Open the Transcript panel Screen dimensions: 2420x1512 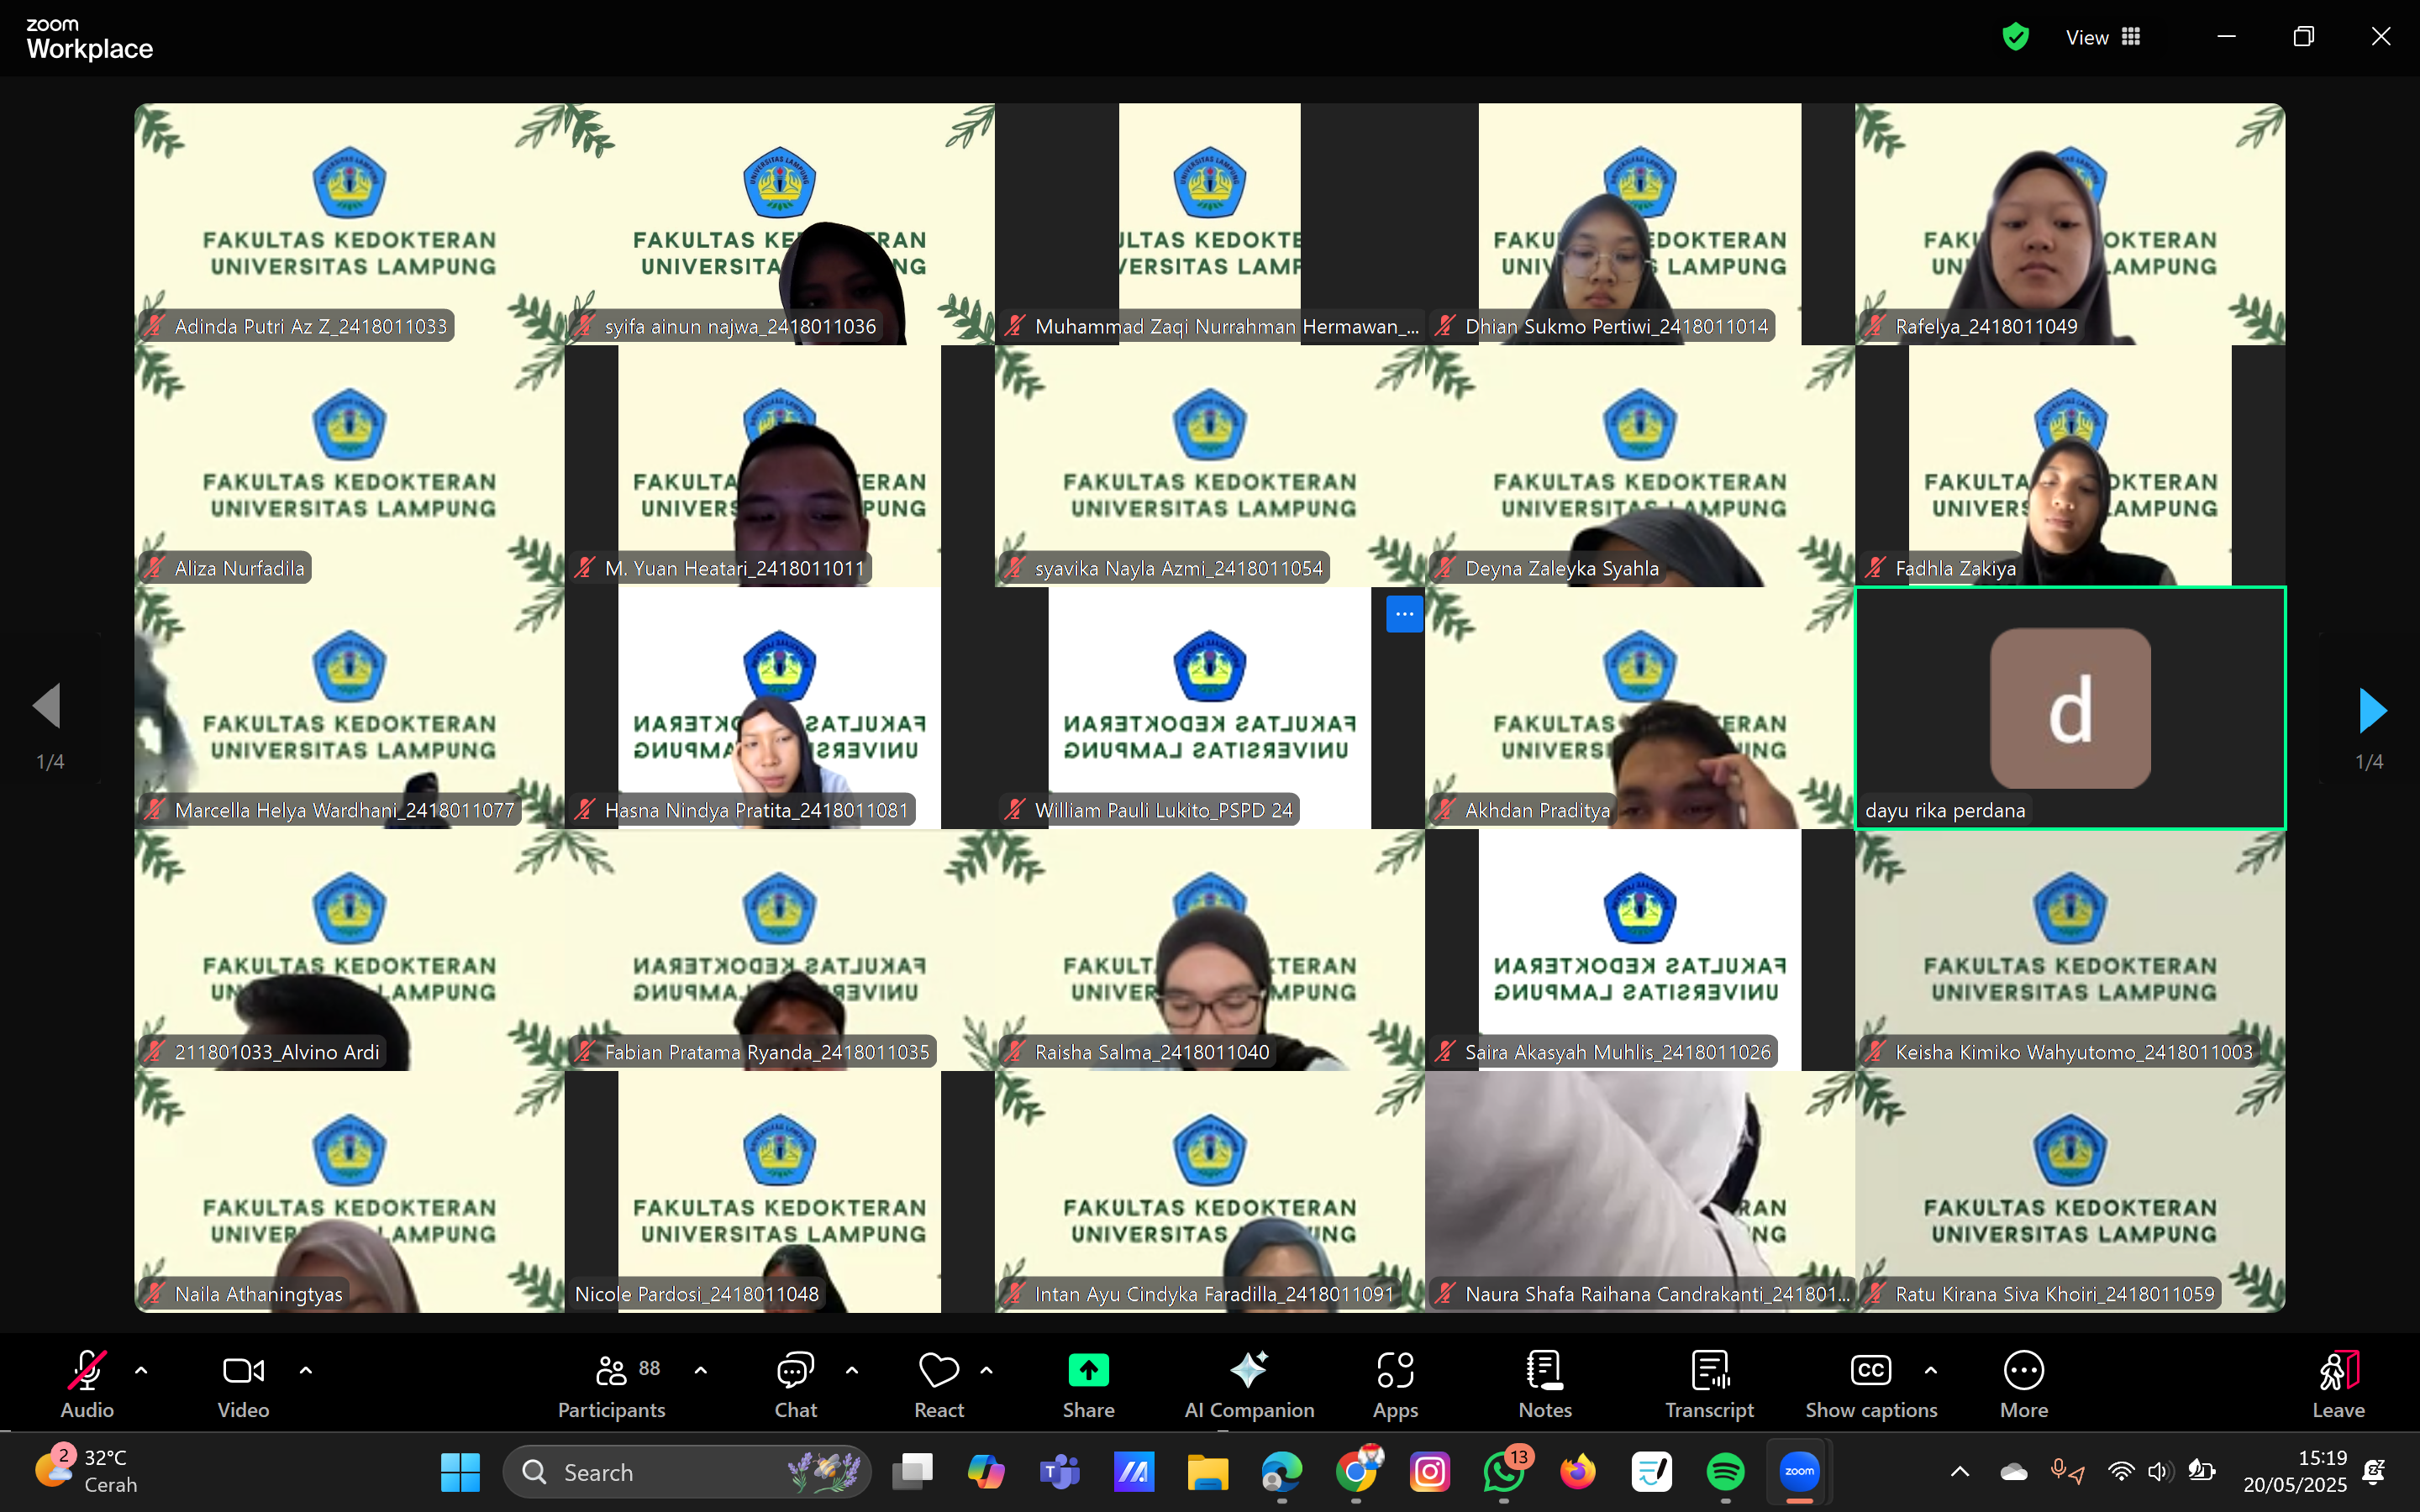click(1709, 1384)
